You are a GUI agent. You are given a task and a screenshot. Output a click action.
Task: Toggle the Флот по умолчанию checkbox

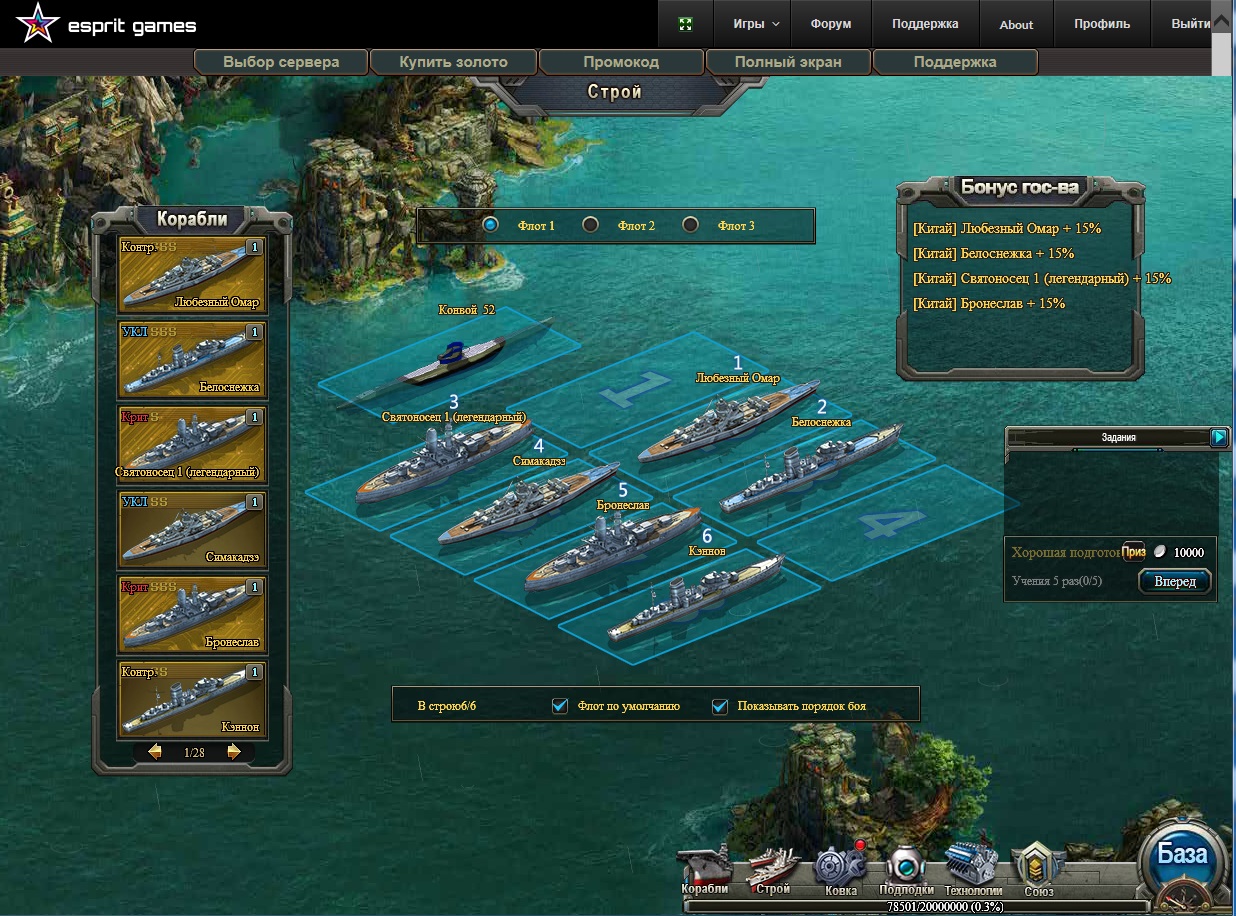560,706
